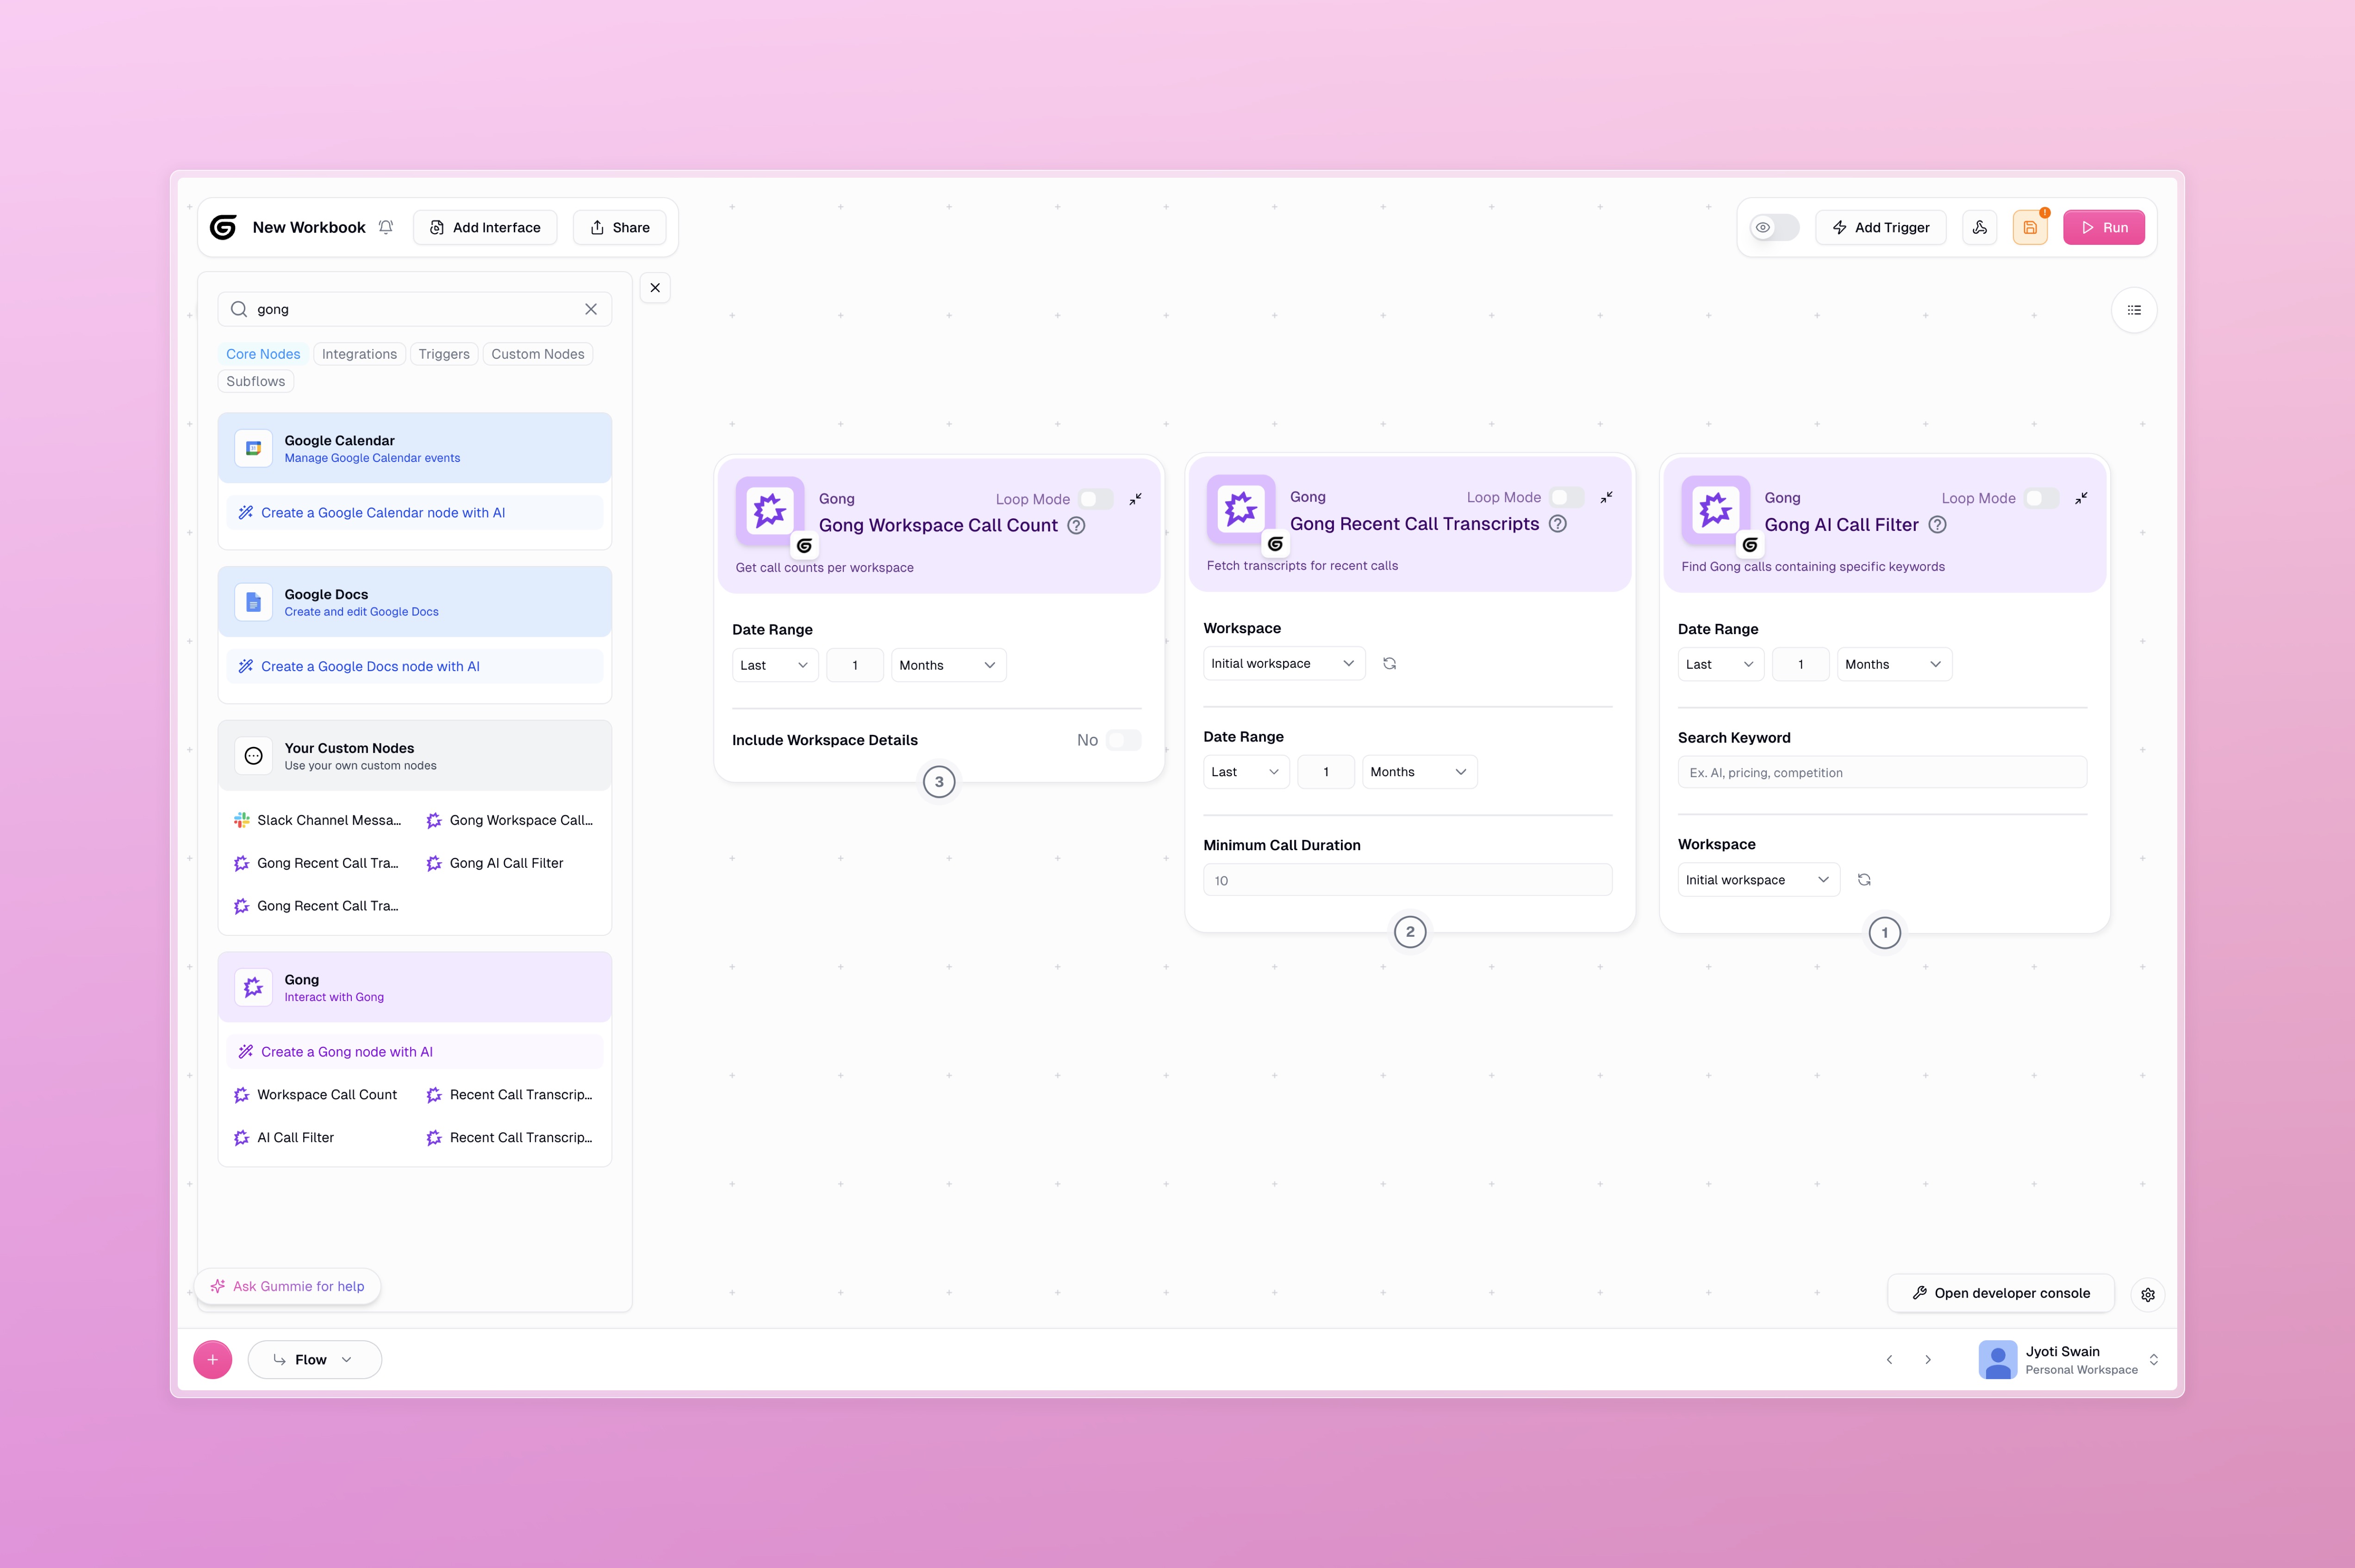
Task: Select the Triggers tab
Action: [443, 354]
